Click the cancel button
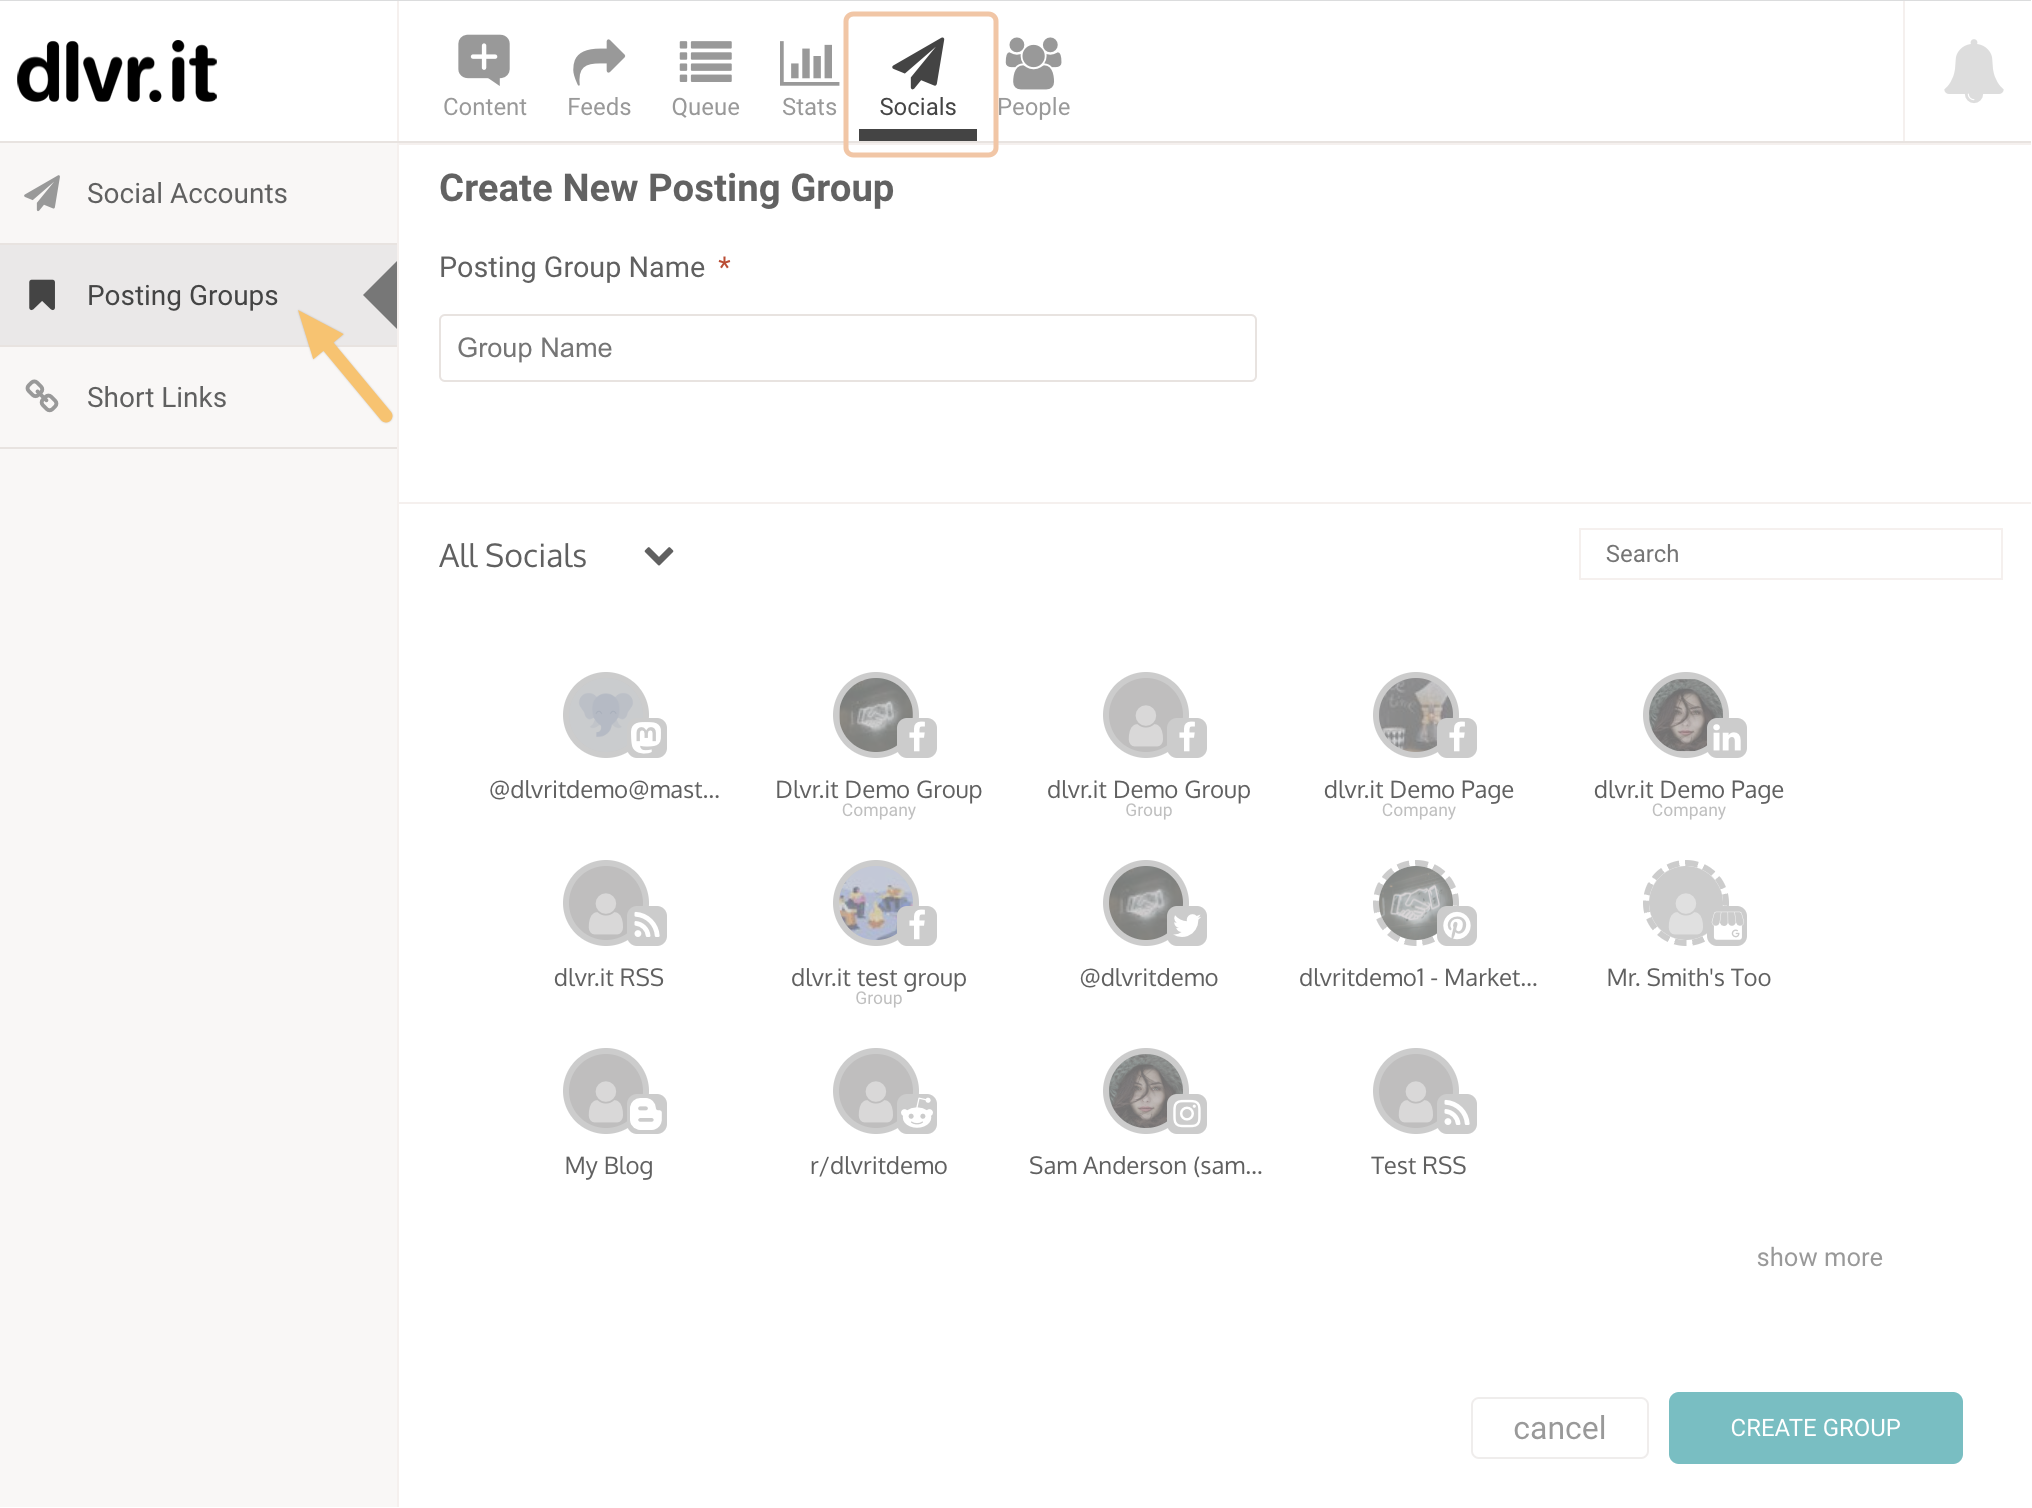 [x=1559, y=1427]
